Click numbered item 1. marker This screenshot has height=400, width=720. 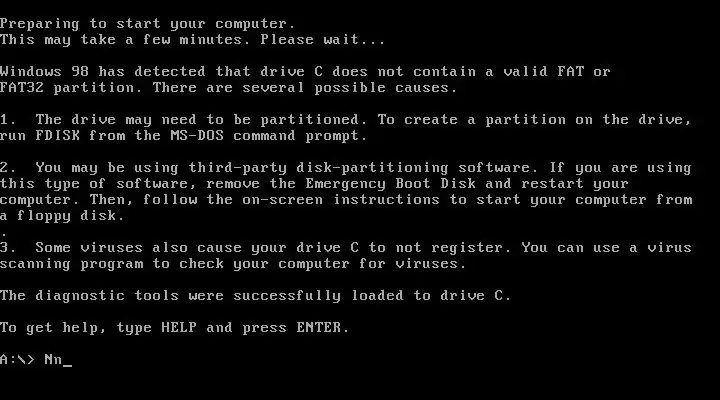[8, 120]
